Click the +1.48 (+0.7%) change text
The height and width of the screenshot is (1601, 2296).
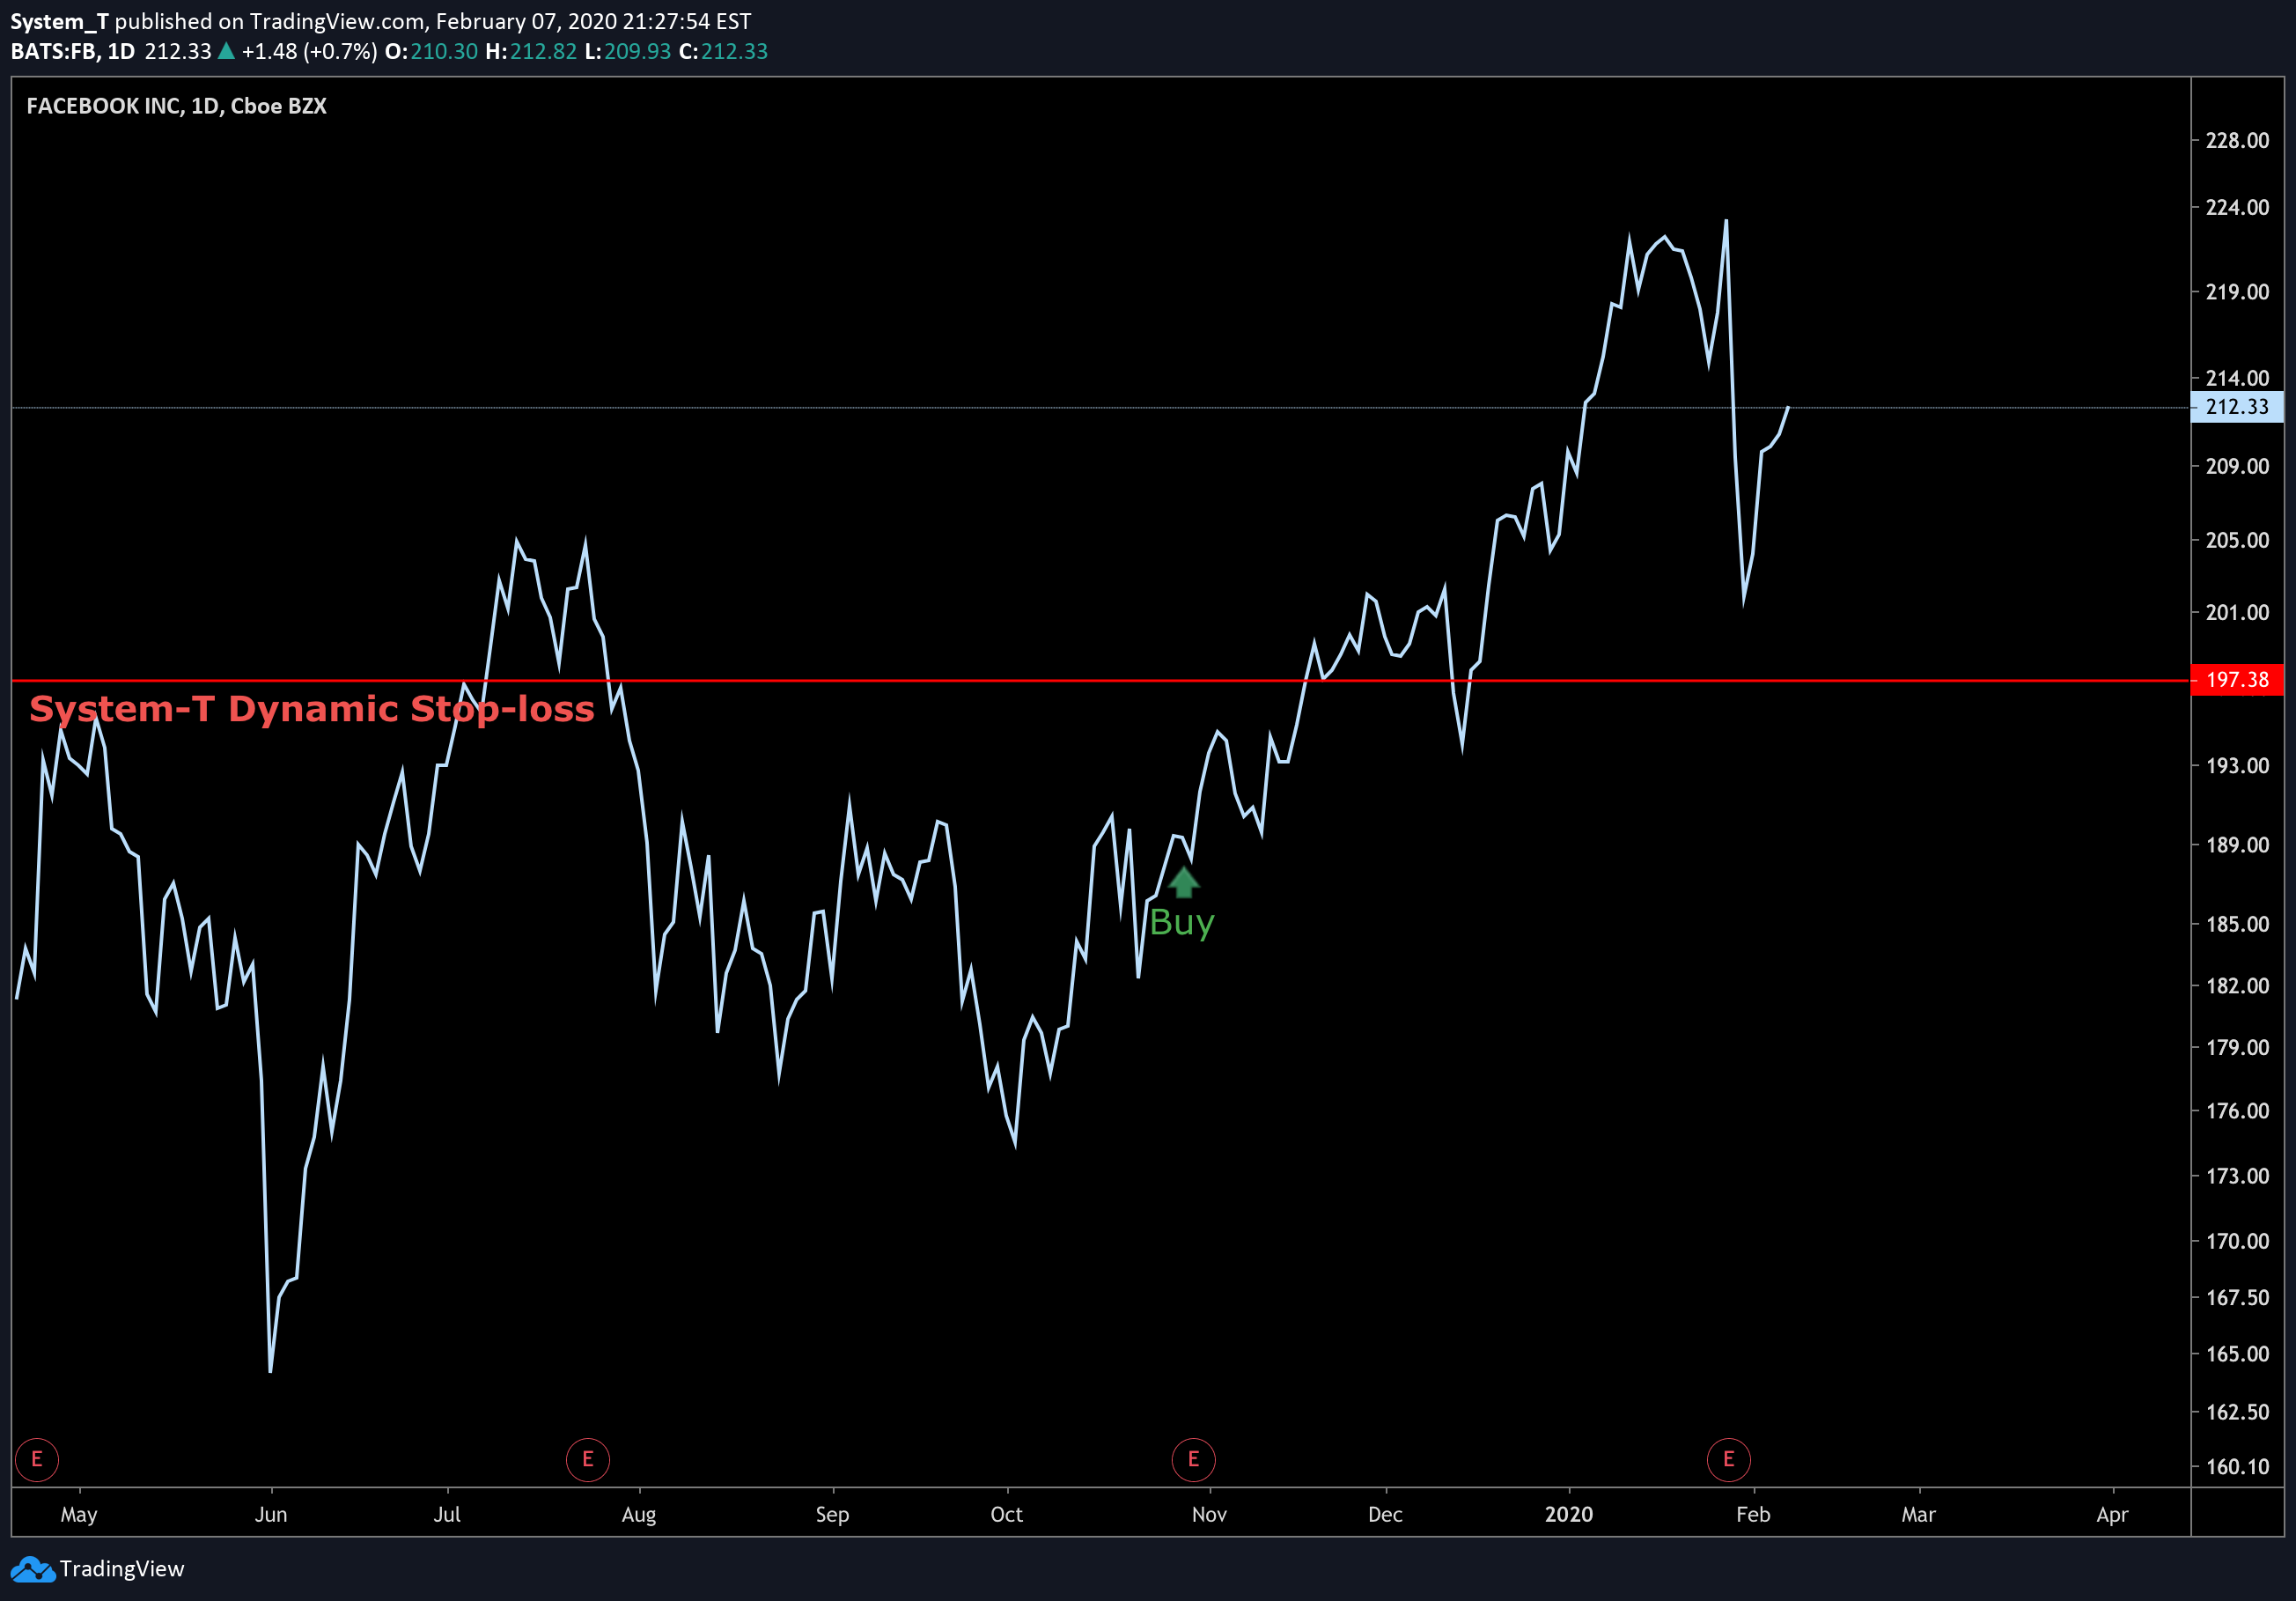310,51
